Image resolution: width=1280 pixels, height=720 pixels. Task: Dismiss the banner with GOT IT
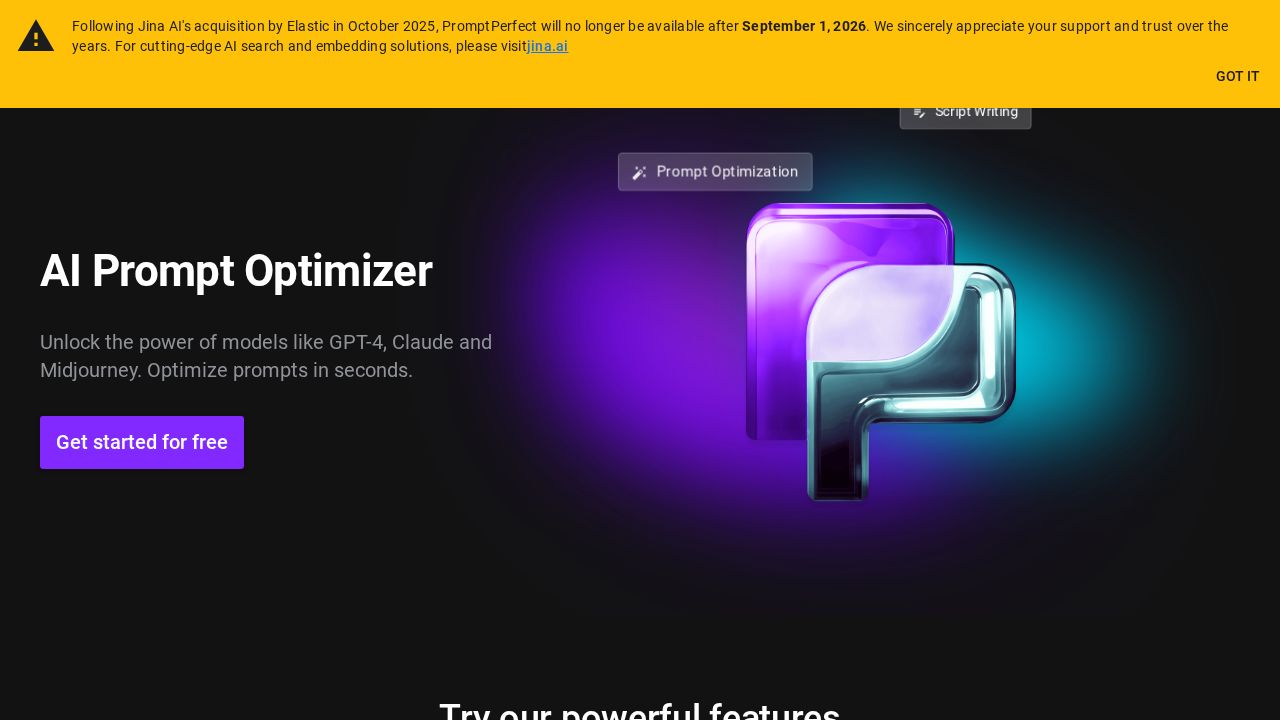coord(1237,76)
